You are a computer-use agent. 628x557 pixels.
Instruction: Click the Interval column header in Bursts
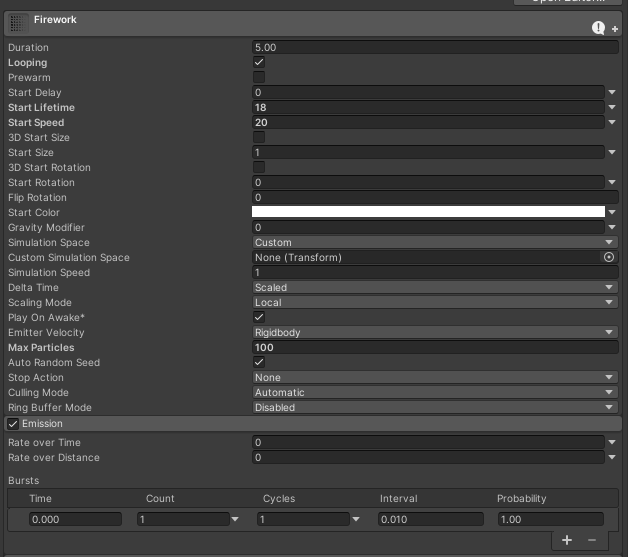point(399,498)
